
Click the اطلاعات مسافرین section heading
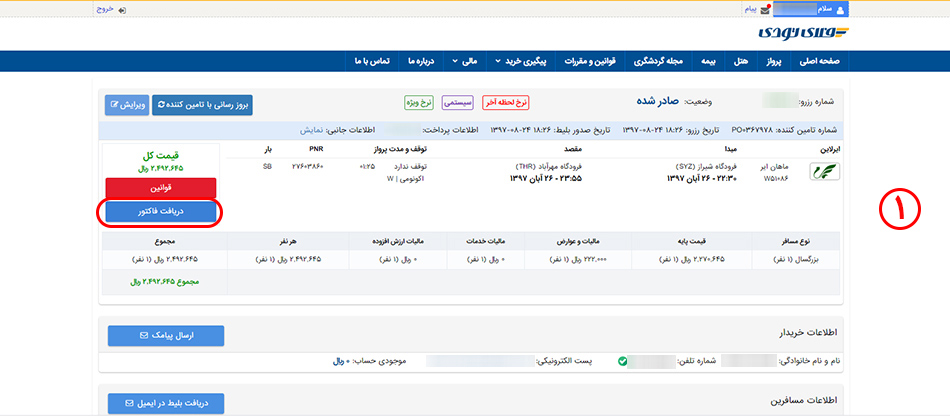803,401
